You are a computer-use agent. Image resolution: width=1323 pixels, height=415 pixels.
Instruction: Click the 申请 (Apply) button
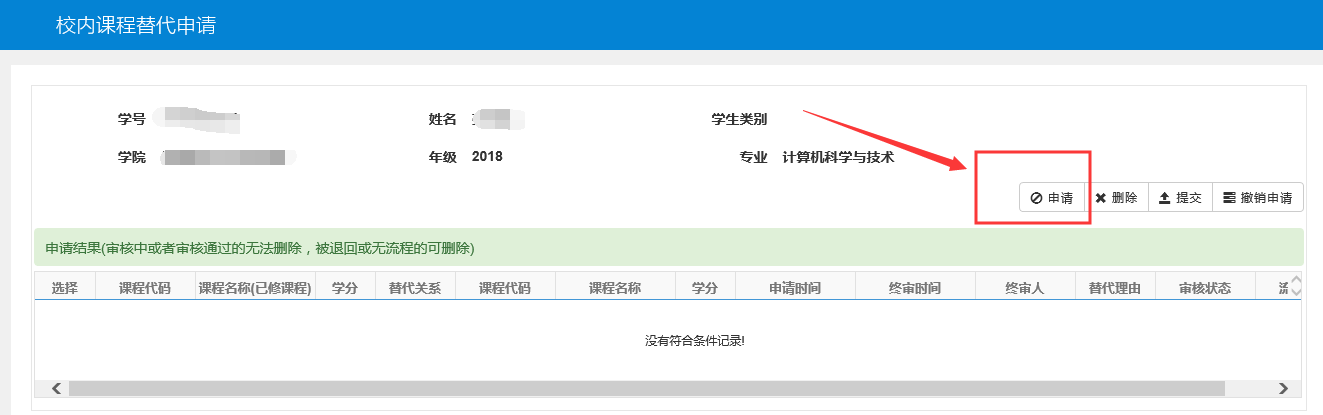point(1051,198)
